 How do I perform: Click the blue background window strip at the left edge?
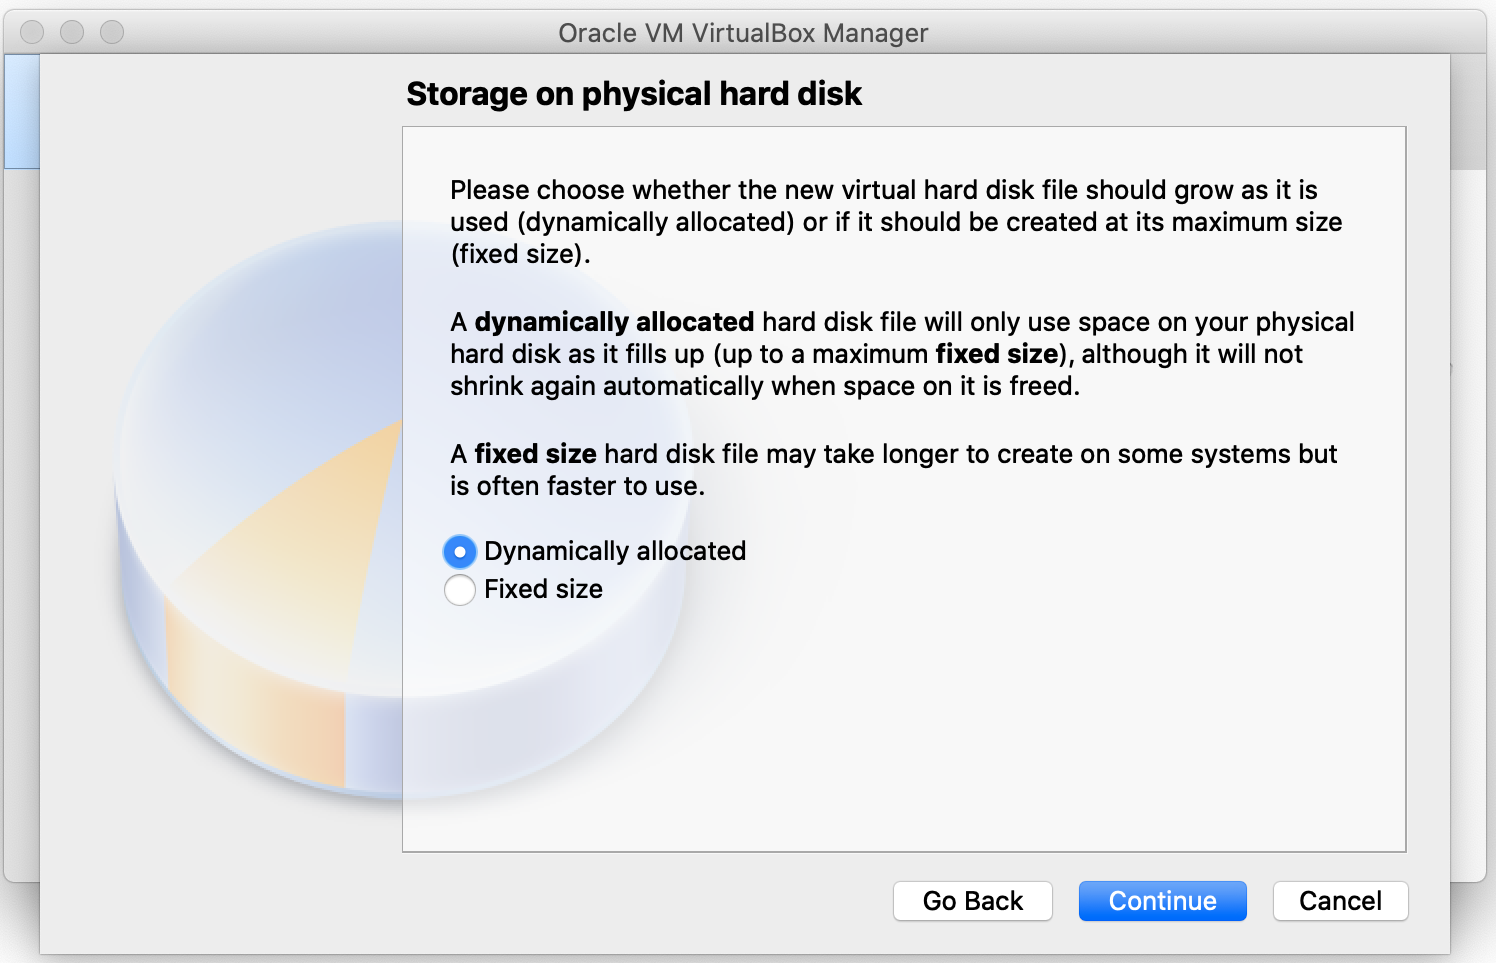(x=21, y=110)
